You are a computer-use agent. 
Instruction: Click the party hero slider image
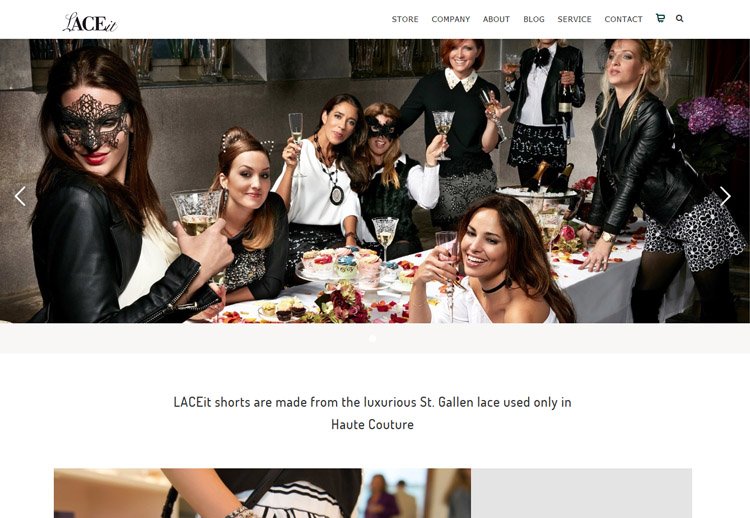(x=375, y=181)
